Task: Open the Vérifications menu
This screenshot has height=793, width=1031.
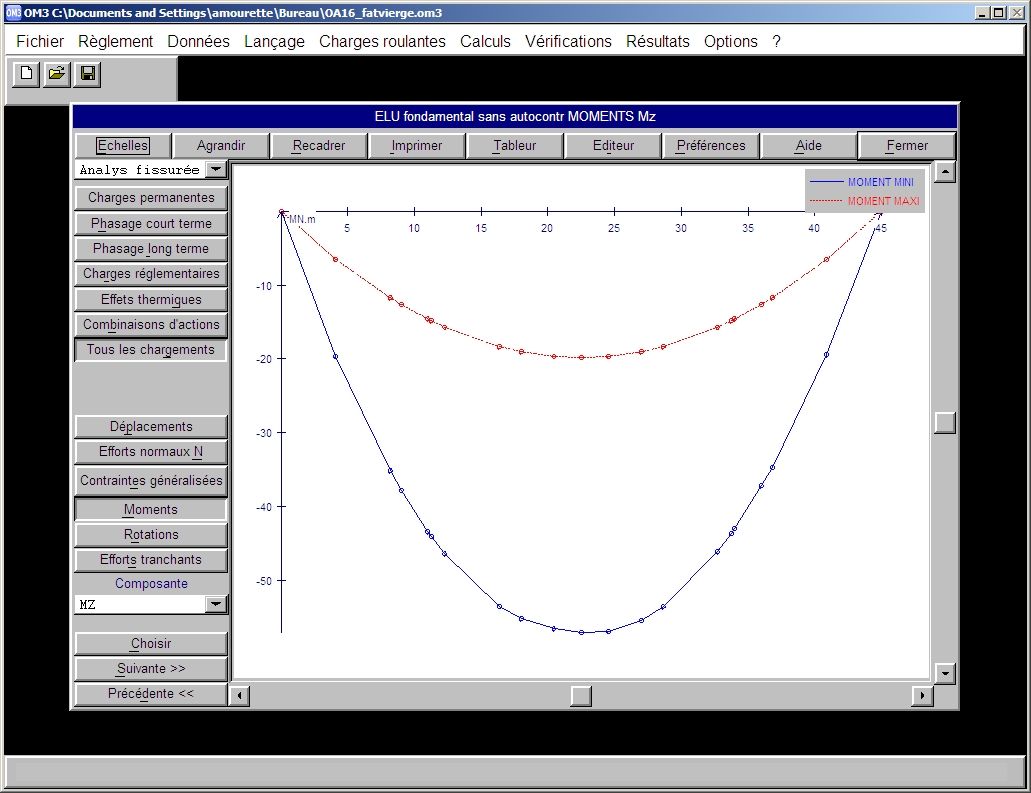Action: (568, 41)
